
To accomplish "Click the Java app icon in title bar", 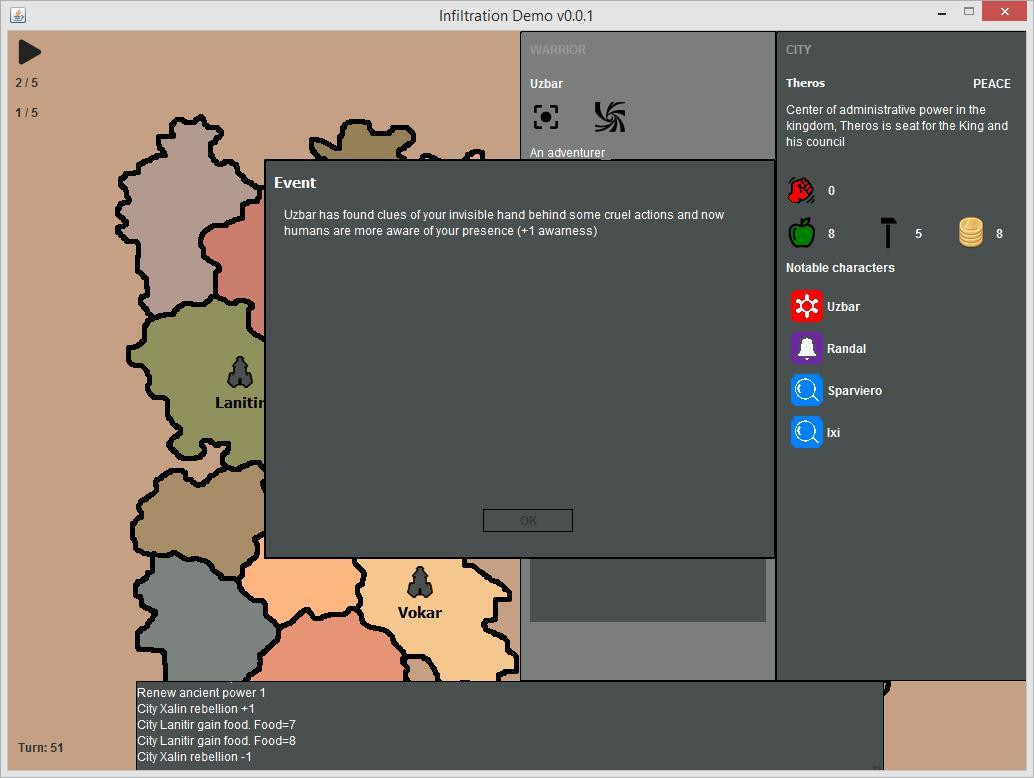I will tap(18, 15).
